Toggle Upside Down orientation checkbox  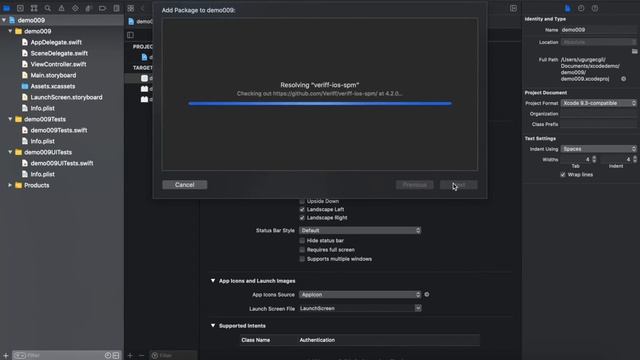[x=302, y=201]
